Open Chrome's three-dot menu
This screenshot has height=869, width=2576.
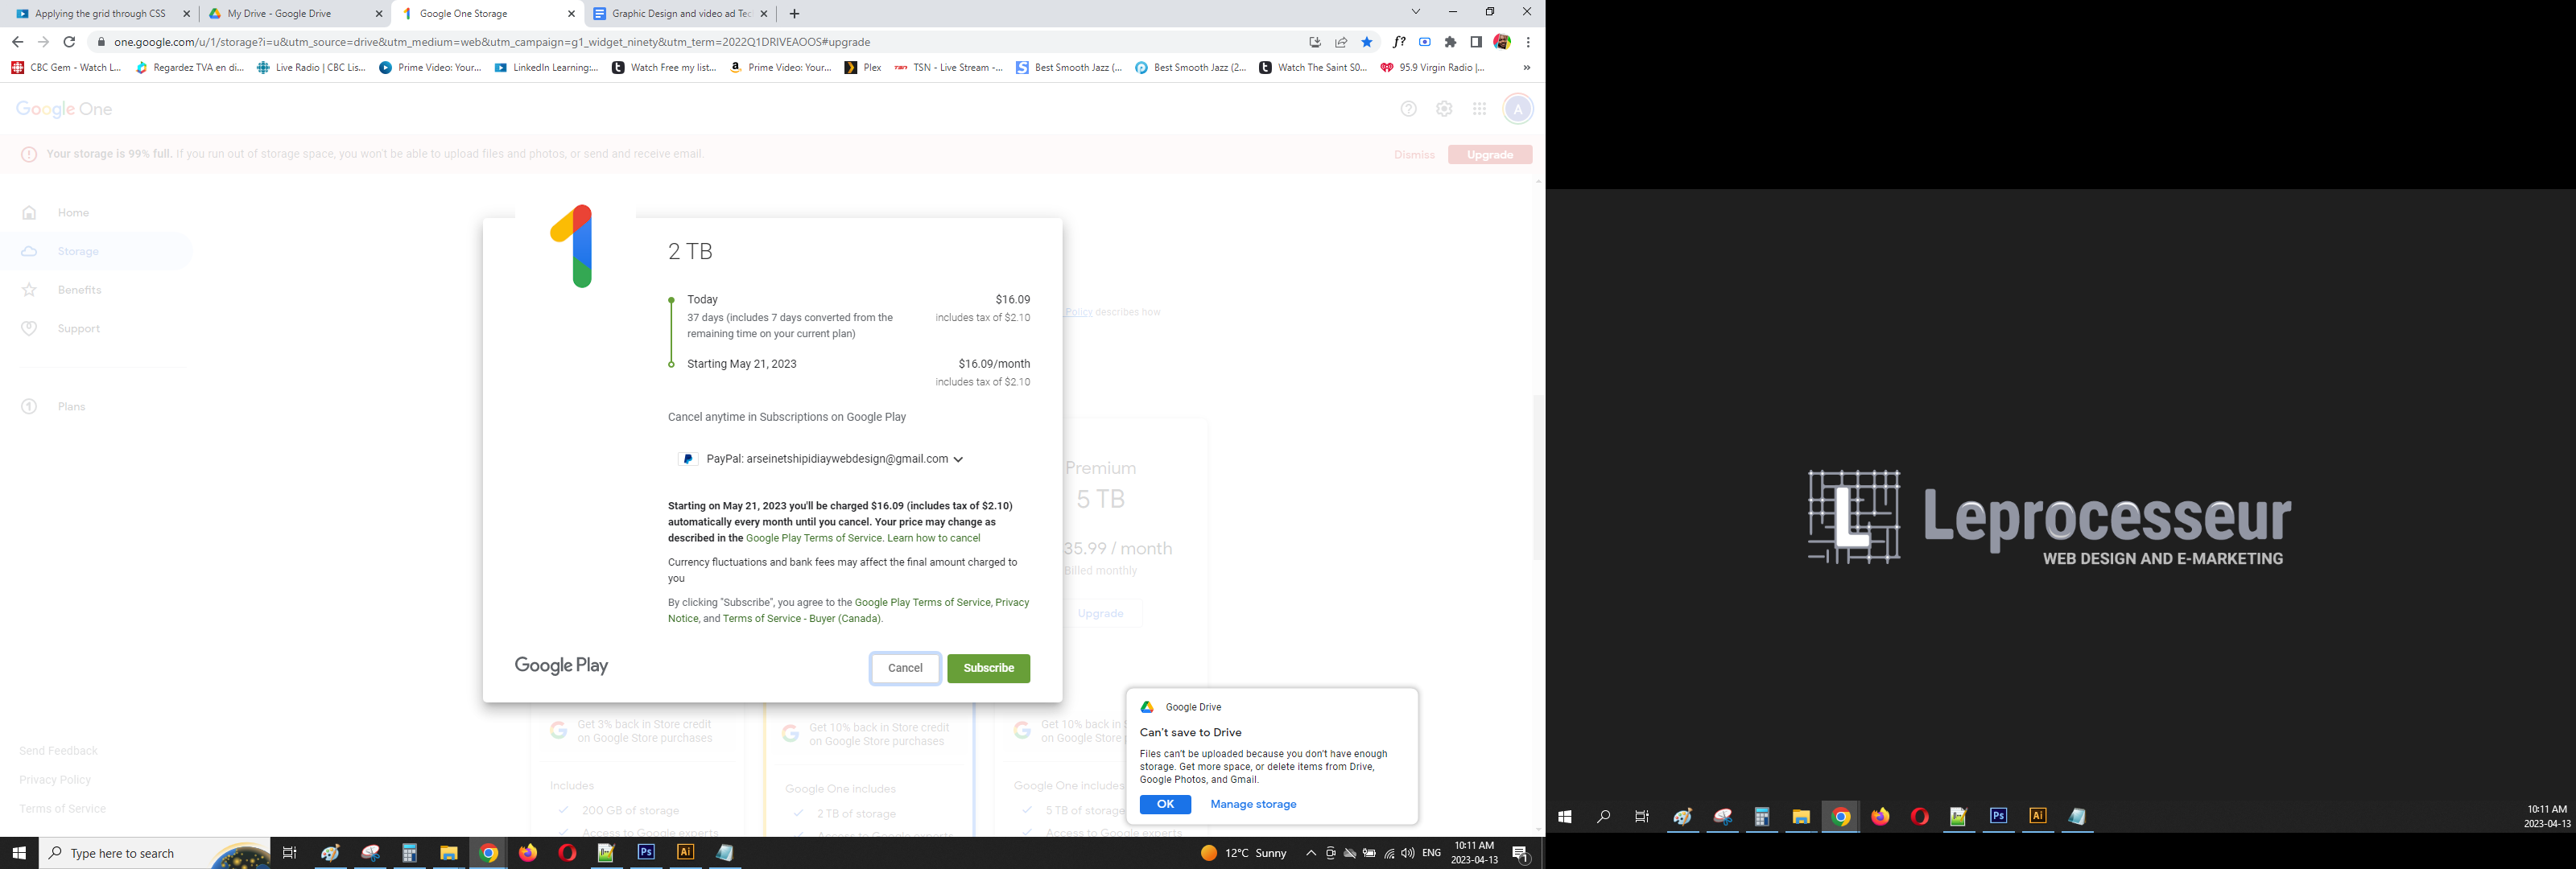click(x=1528, y=42)
